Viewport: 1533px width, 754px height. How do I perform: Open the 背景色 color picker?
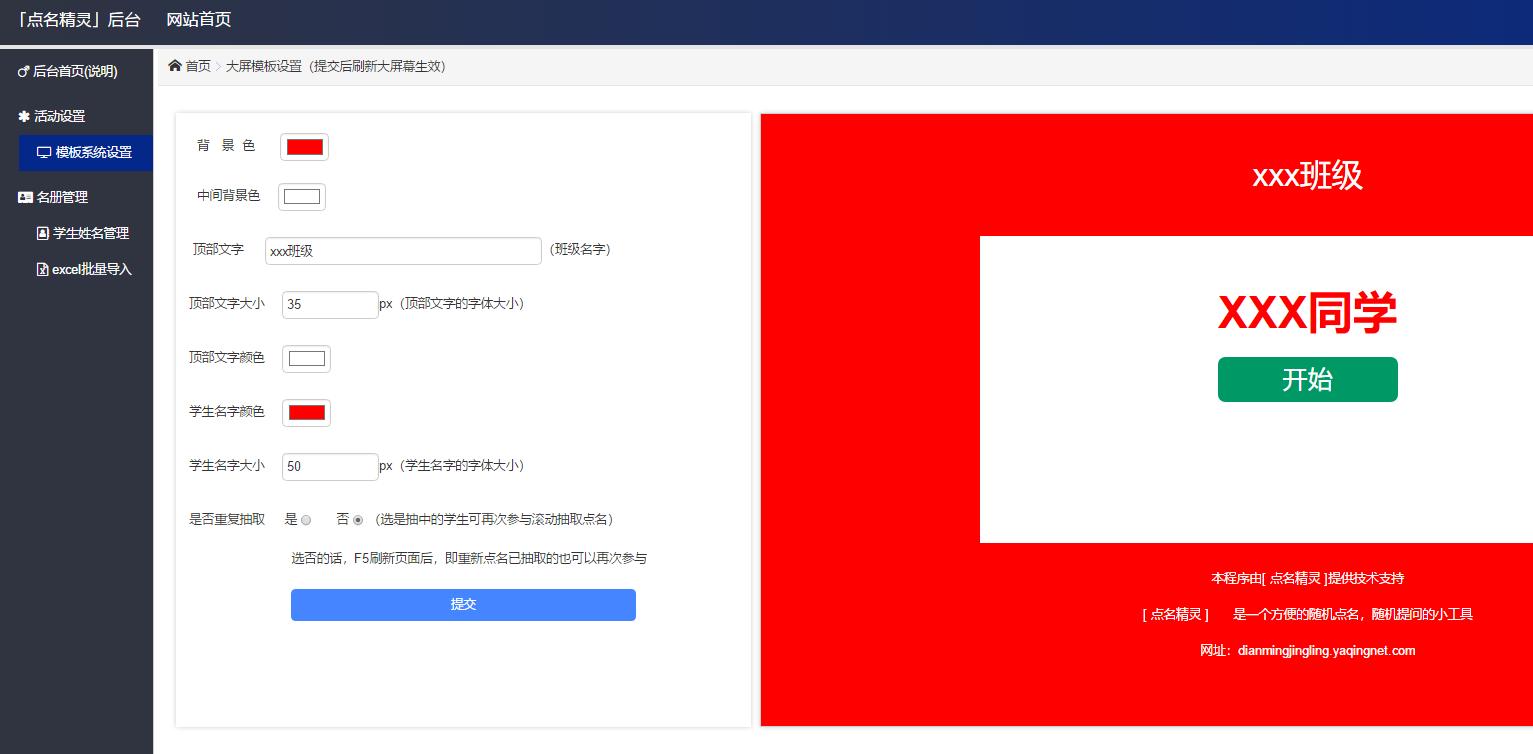(x=304, y=146)
